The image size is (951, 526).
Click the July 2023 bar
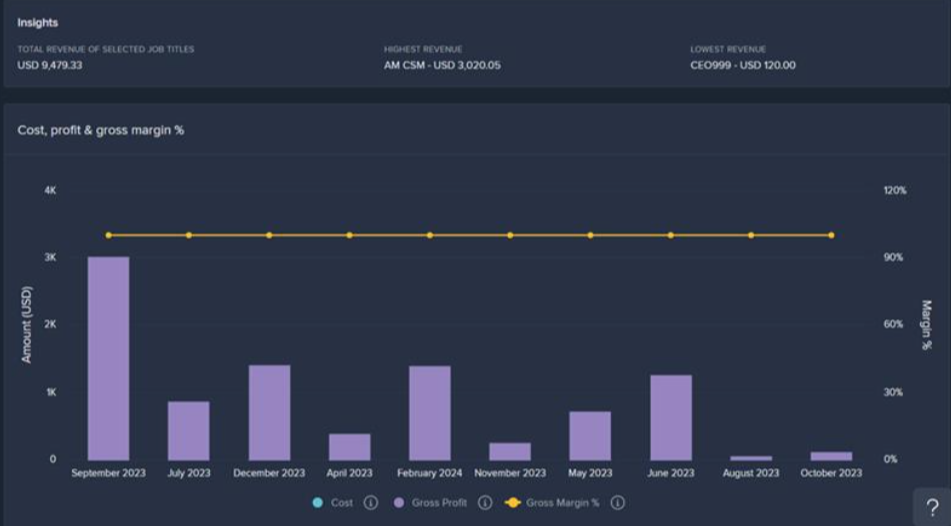(188, 431)
